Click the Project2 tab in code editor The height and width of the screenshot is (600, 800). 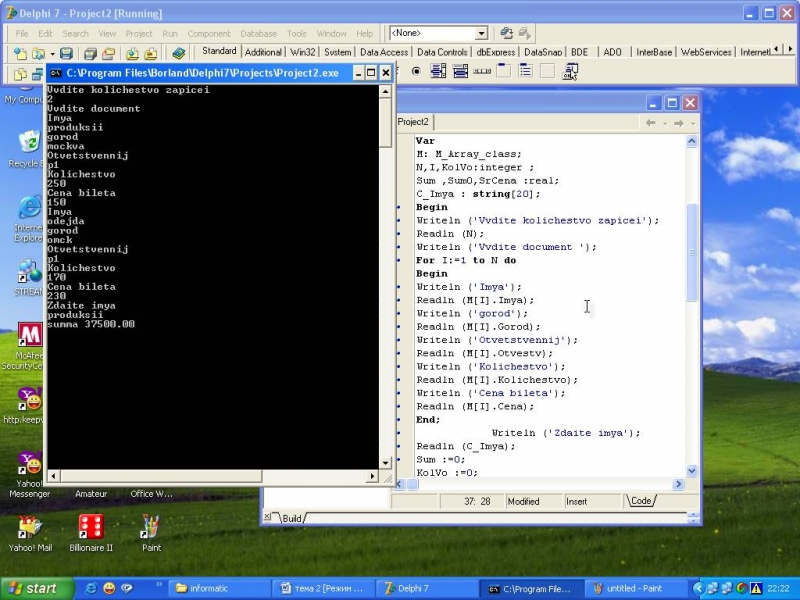(x=413, y=121)
